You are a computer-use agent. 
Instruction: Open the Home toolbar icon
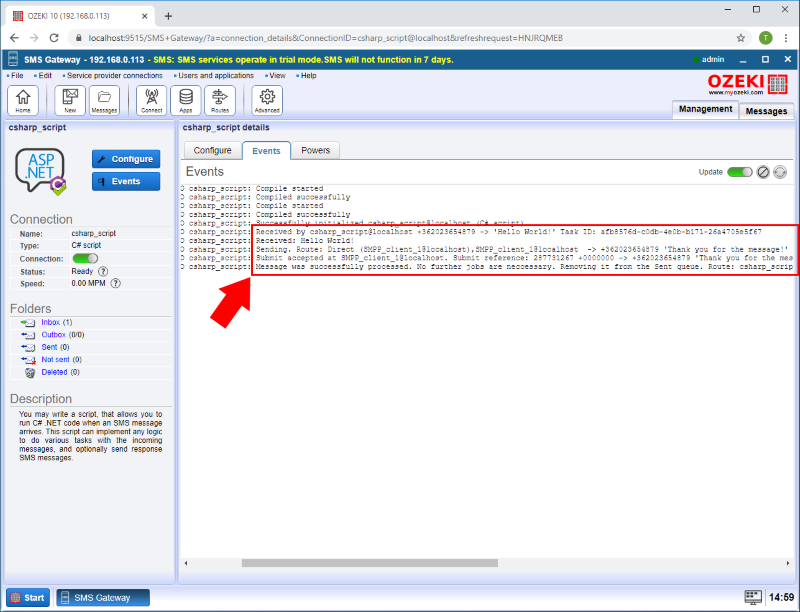(x=23, y=100)
